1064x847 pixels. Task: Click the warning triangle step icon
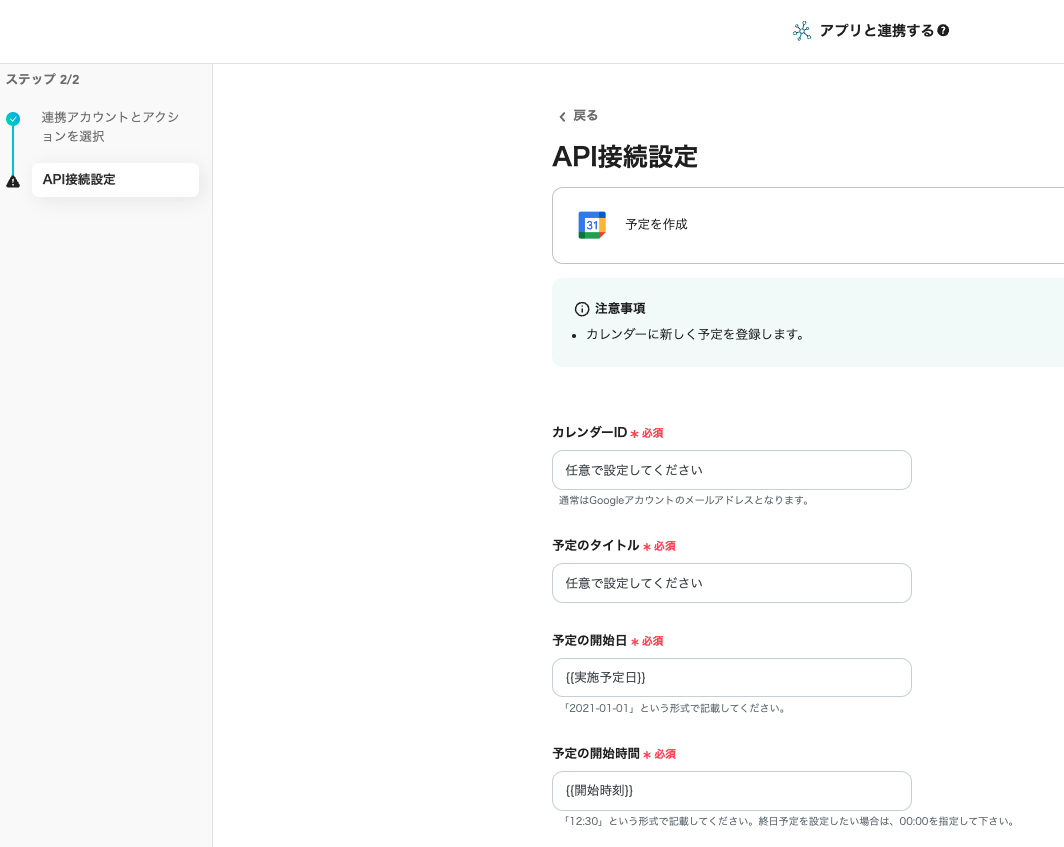(13, 181)
